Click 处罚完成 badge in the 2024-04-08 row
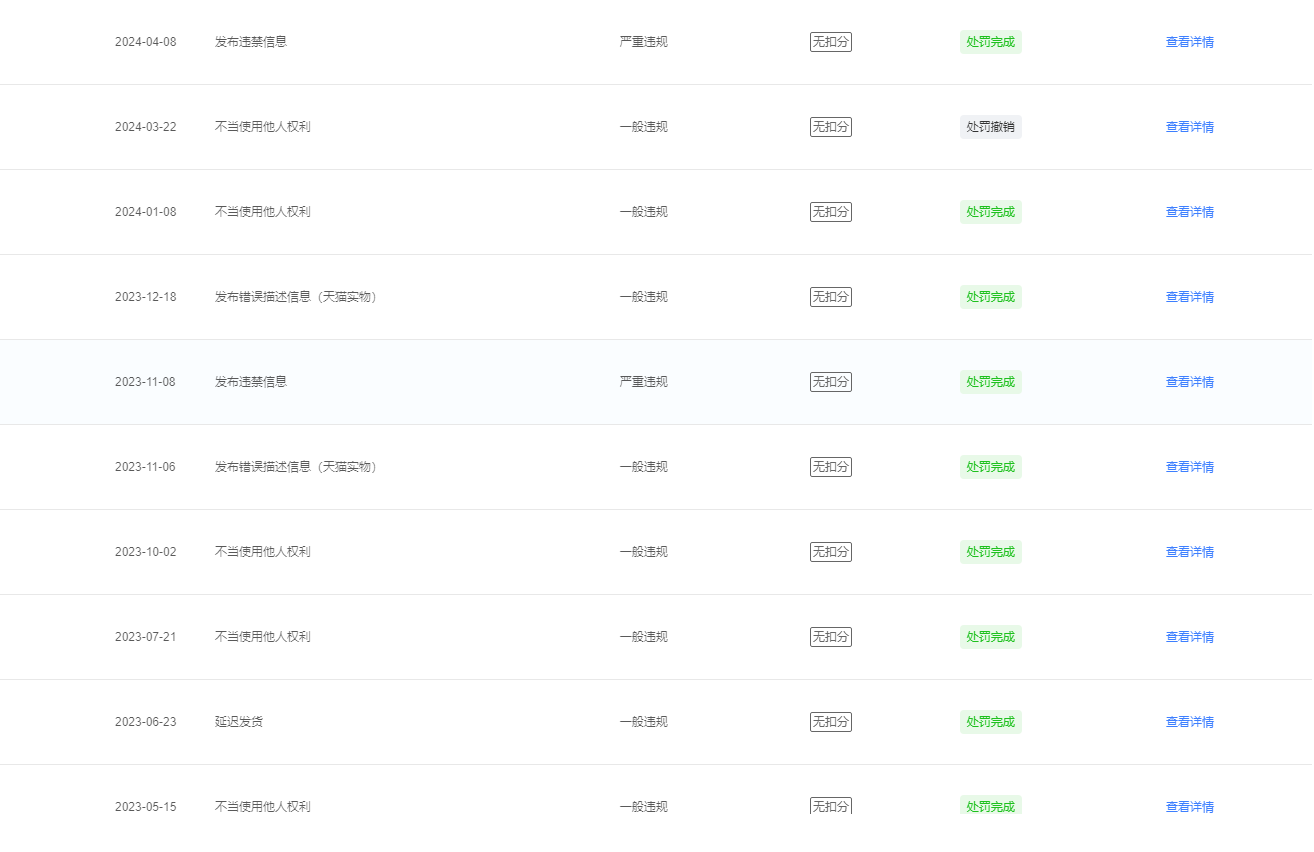 tap(990, 42)
